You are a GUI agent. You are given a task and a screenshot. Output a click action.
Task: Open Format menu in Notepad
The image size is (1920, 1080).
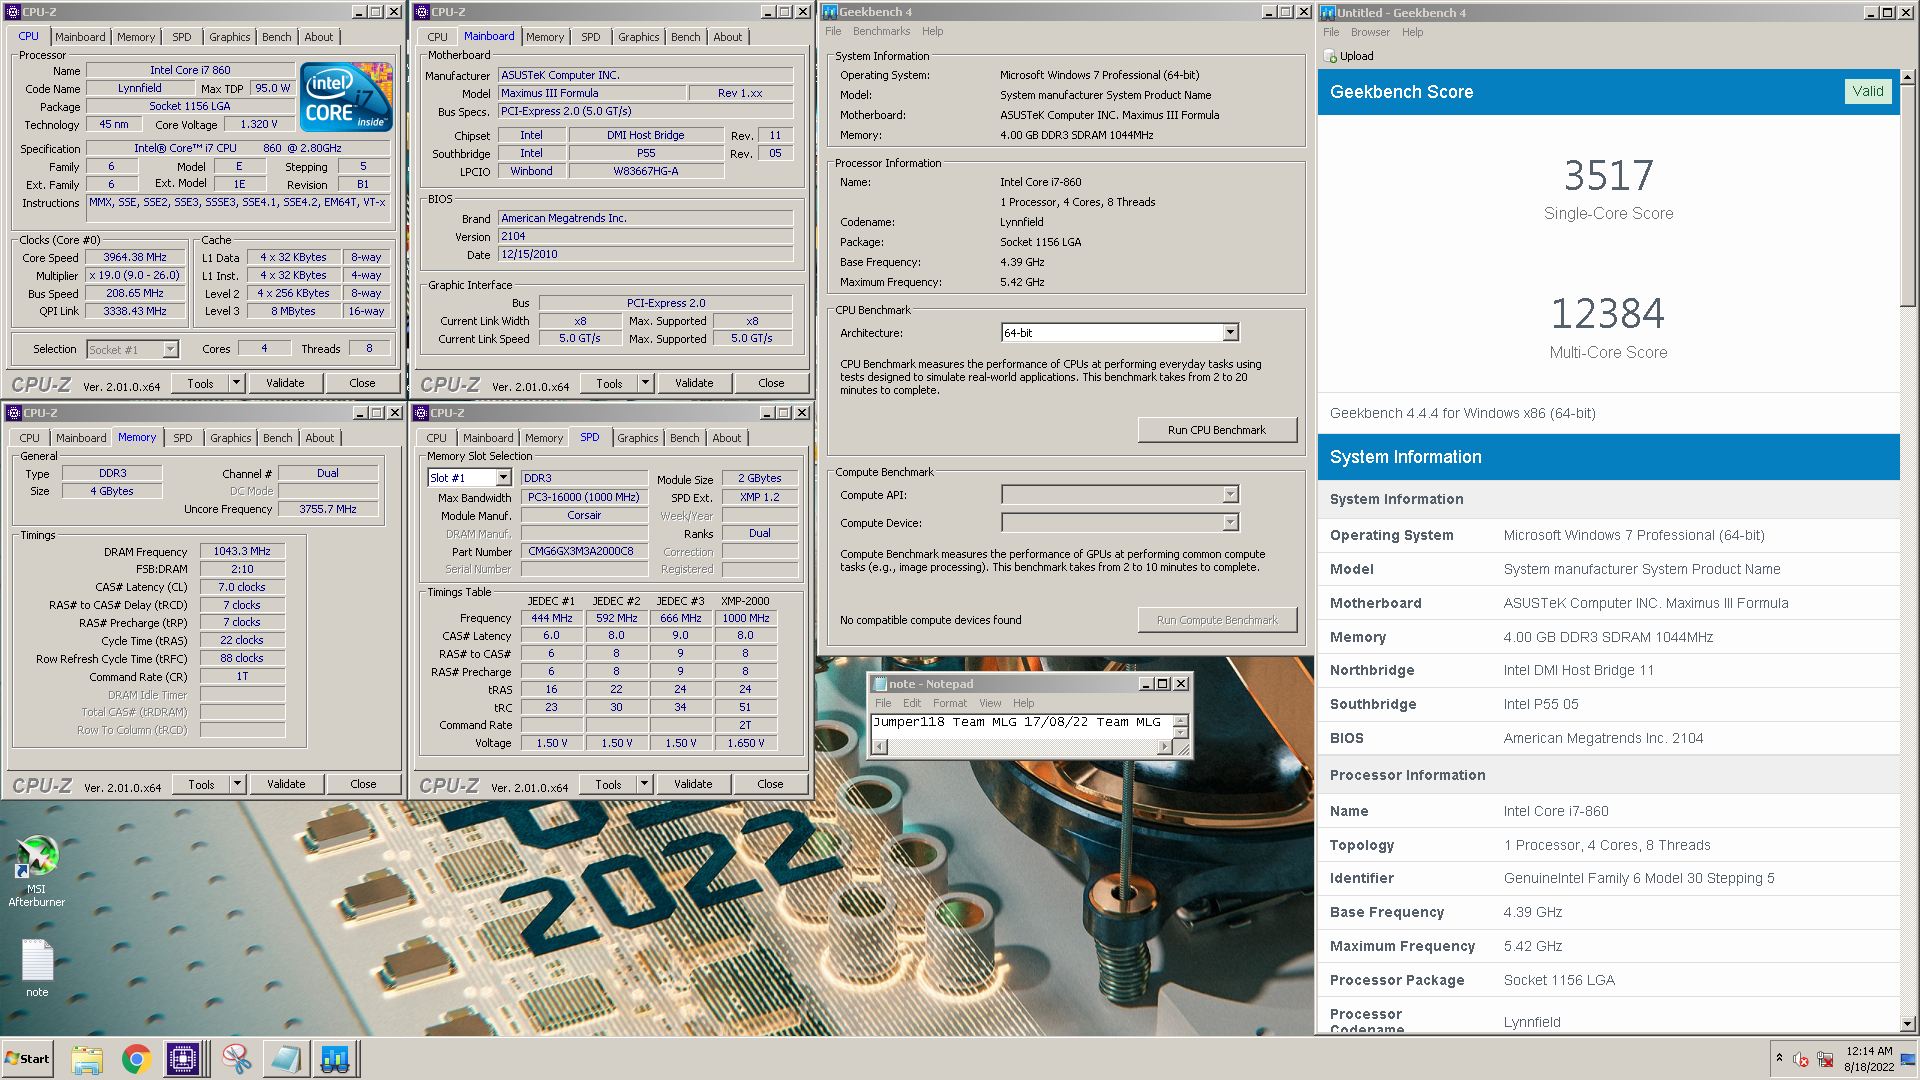(949, 703)
